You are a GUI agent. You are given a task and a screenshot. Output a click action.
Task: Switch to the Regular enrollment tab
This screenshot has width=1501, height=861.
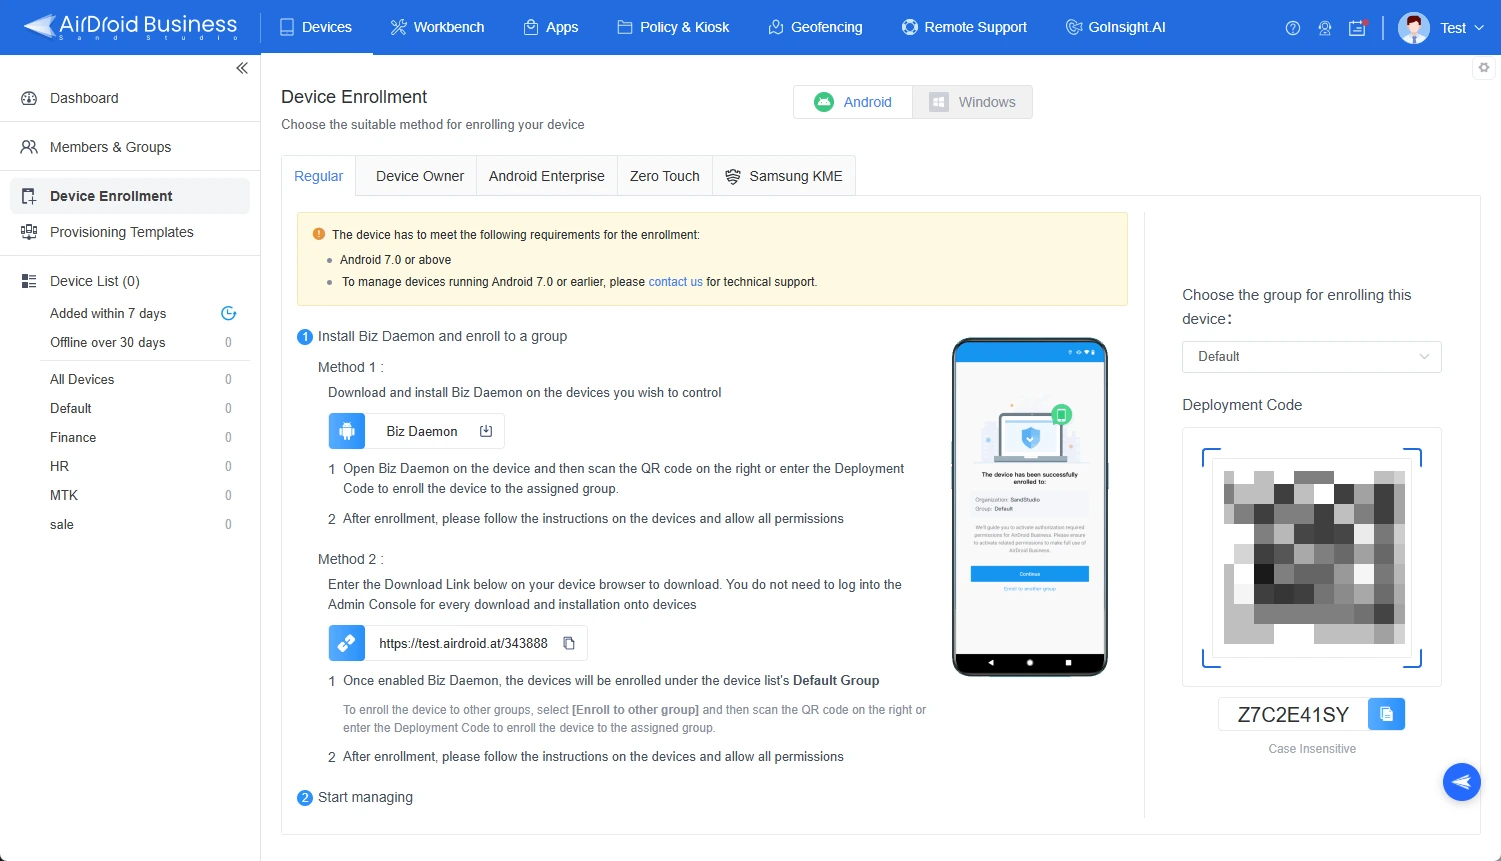click(x=318, y=176)
